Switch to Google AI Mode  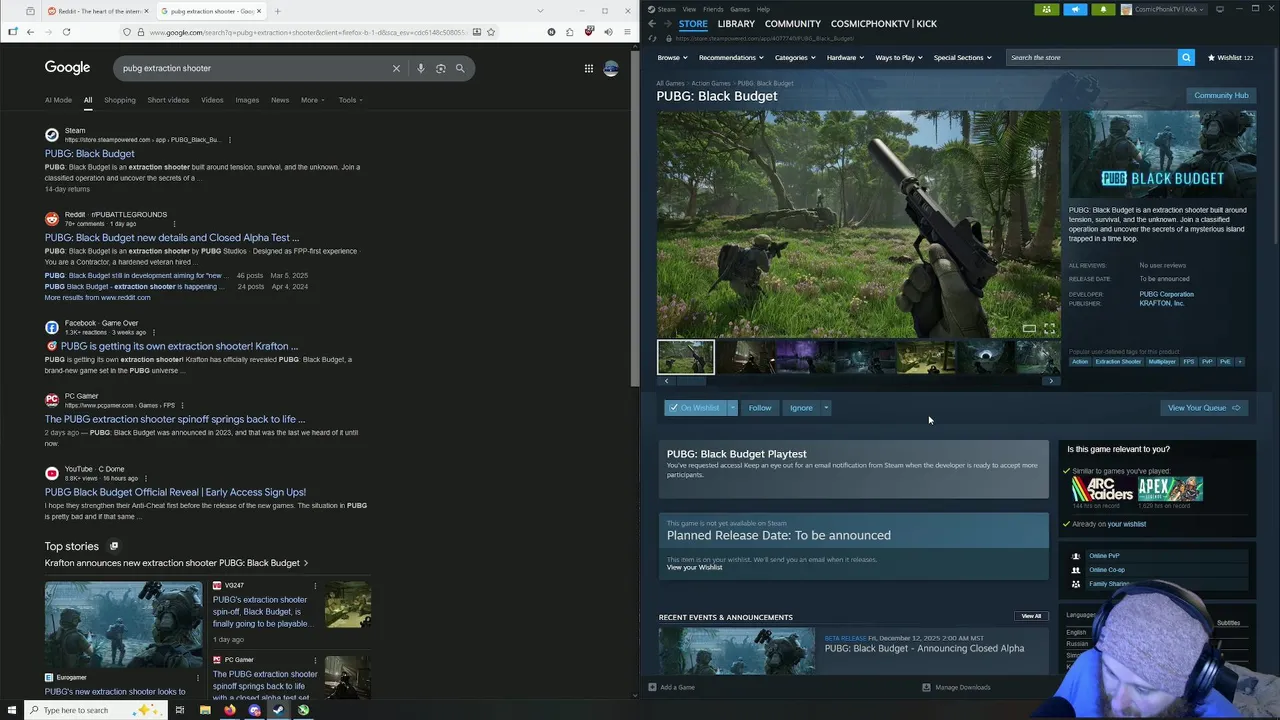58,100
